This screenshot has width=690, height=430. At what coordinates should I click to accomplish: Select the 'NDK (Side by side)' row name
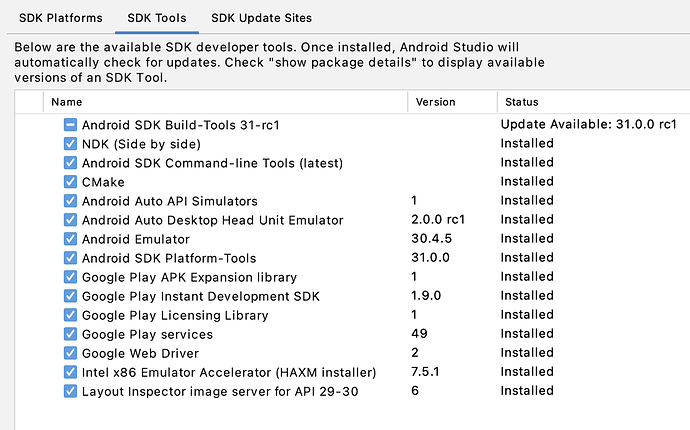141,144
